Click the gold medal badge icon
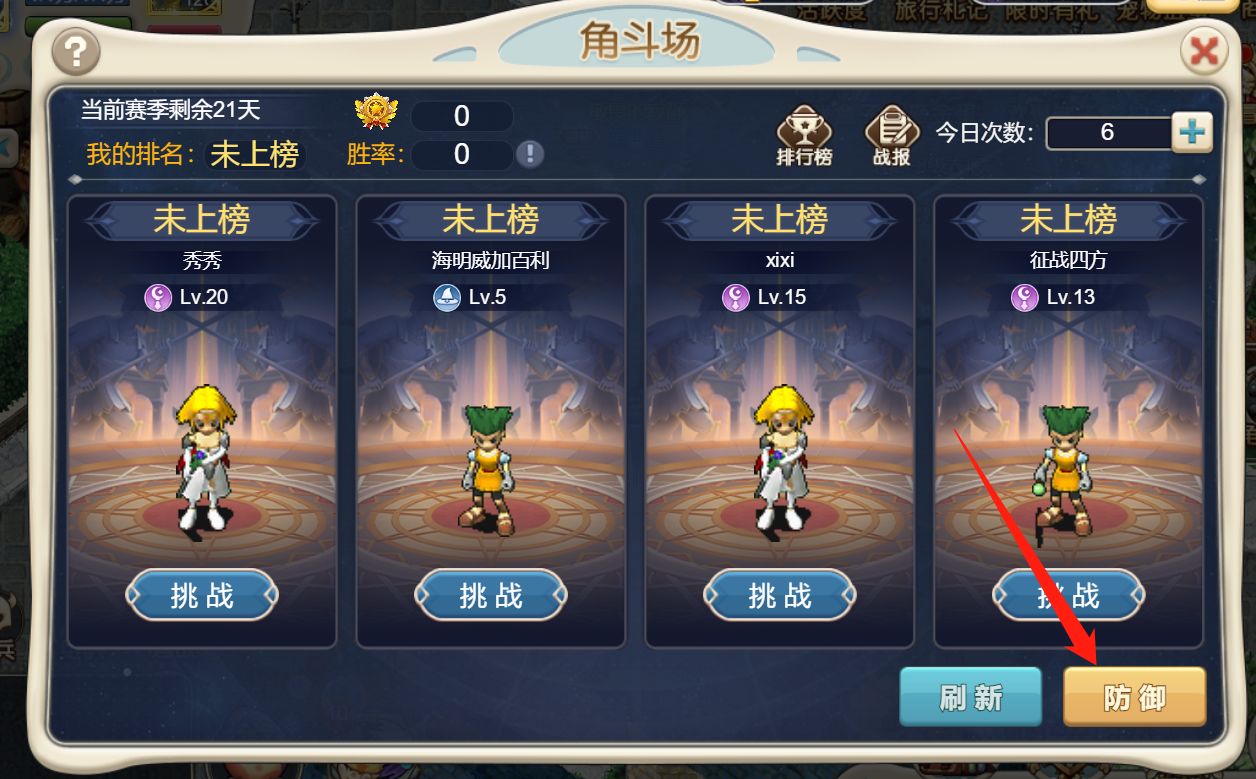 click(x=377, y=112)
